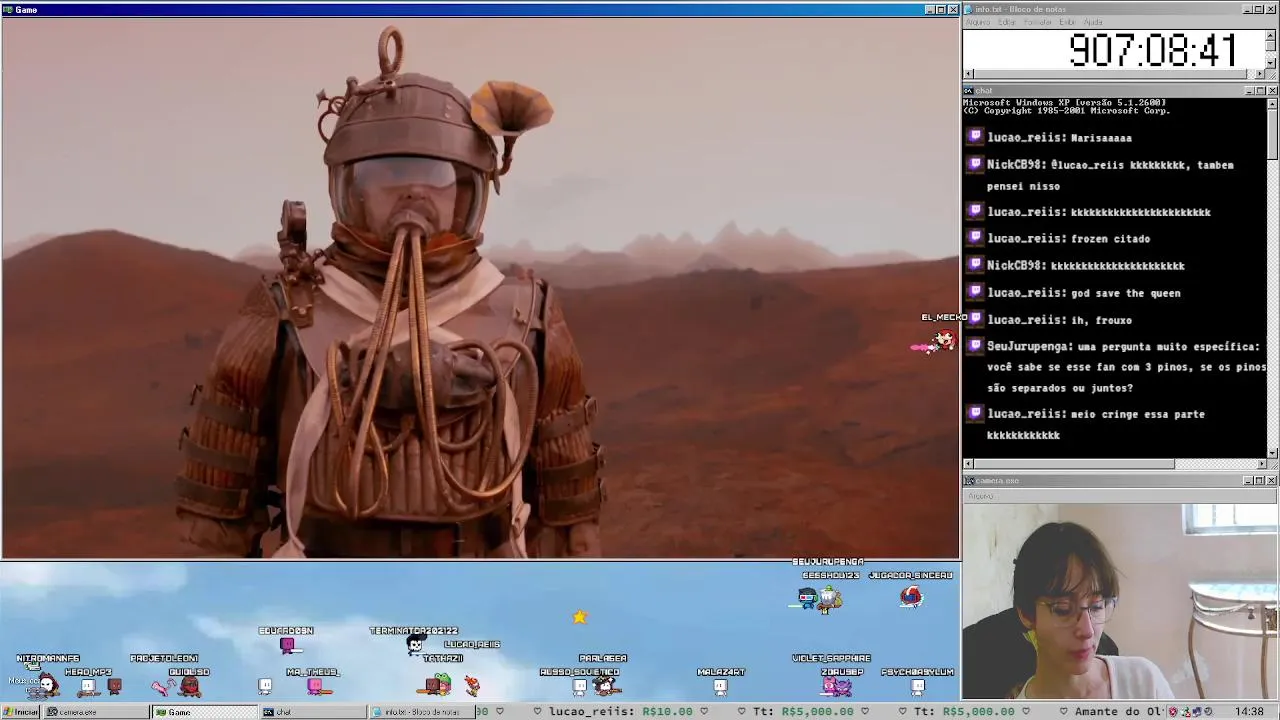Screen dimensions: 1280x720
Task: Click the red shield tray icon
Action: 1173,712
